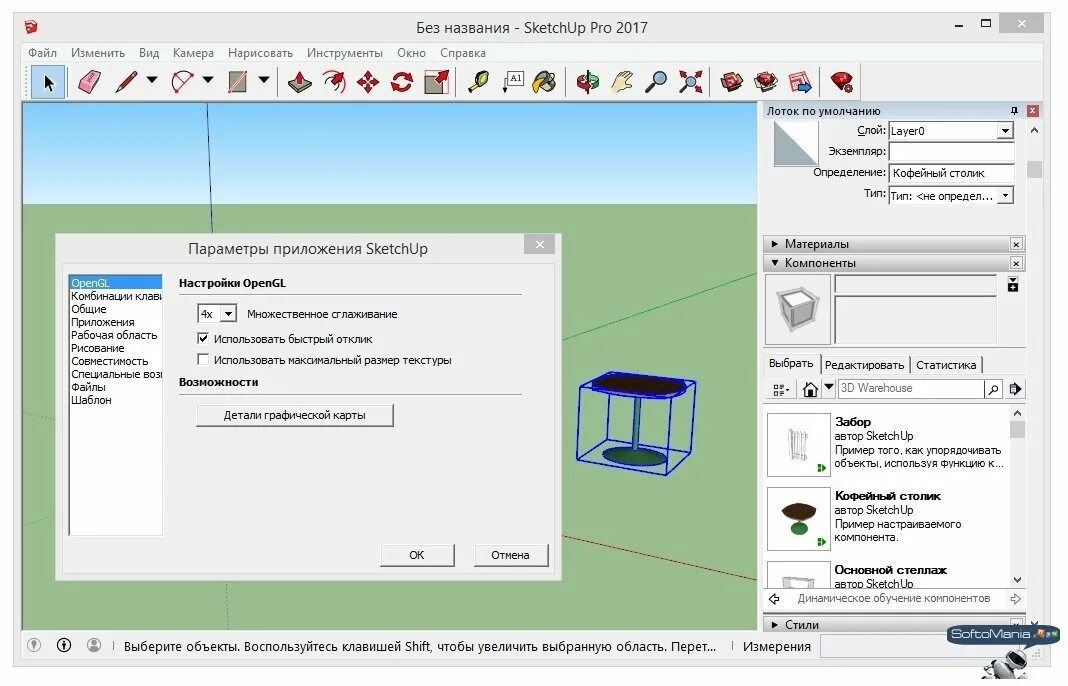Open the Файл menu
The height and width of the screenshot is (686, 1068).
coord(42,52)
